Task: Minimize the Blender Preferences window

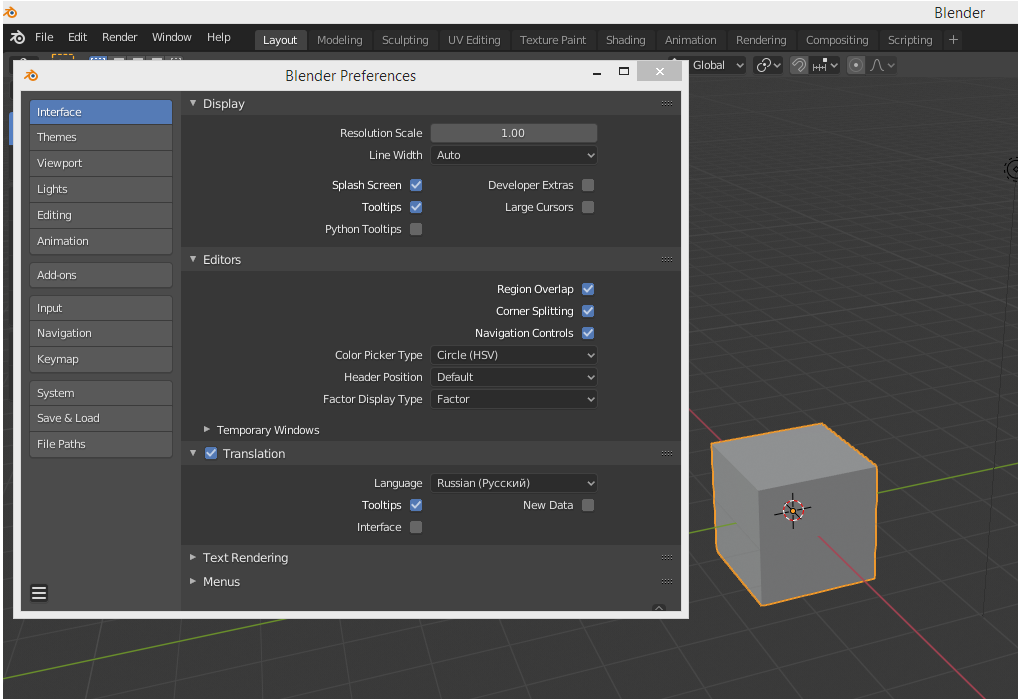Action: (597, 73)
